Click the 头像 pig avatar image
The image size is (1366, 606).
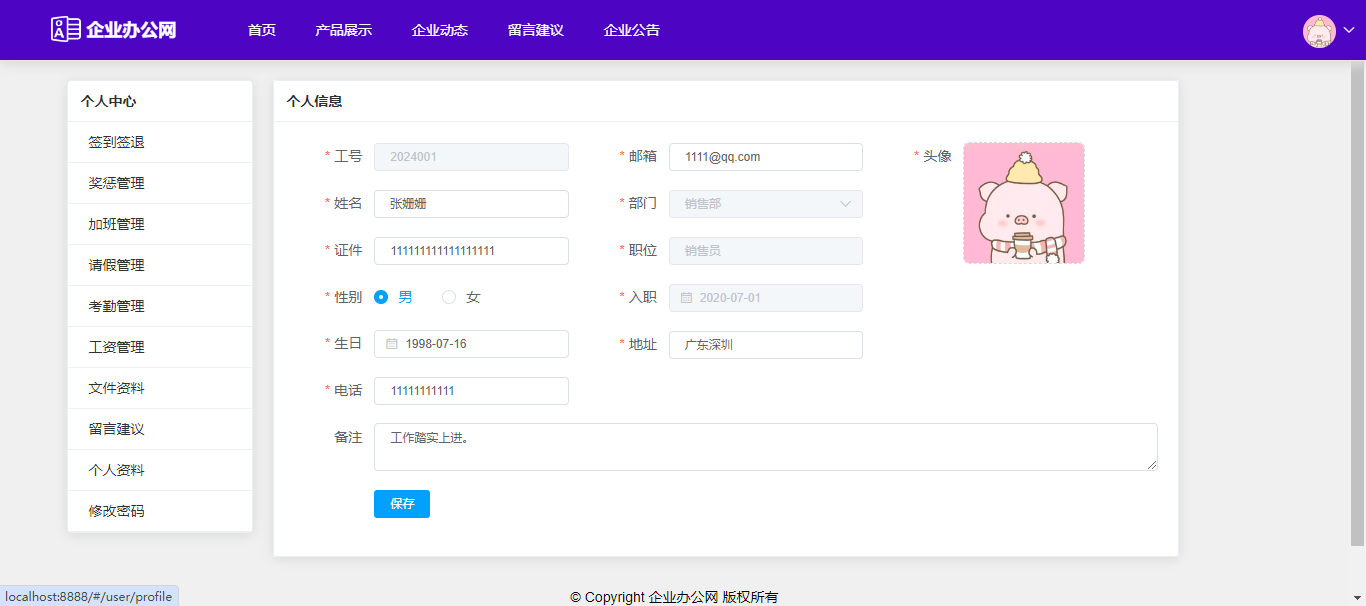1023,203
